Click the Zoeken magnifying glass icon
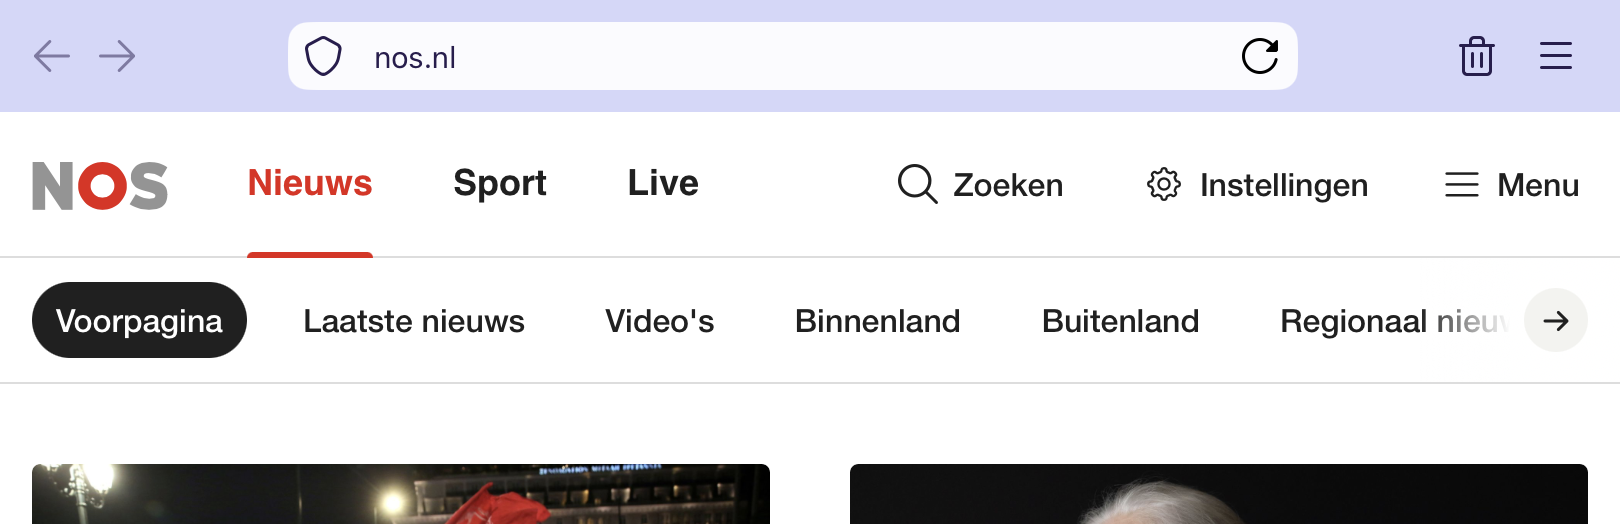The image size is (1620, 524). 916,184
